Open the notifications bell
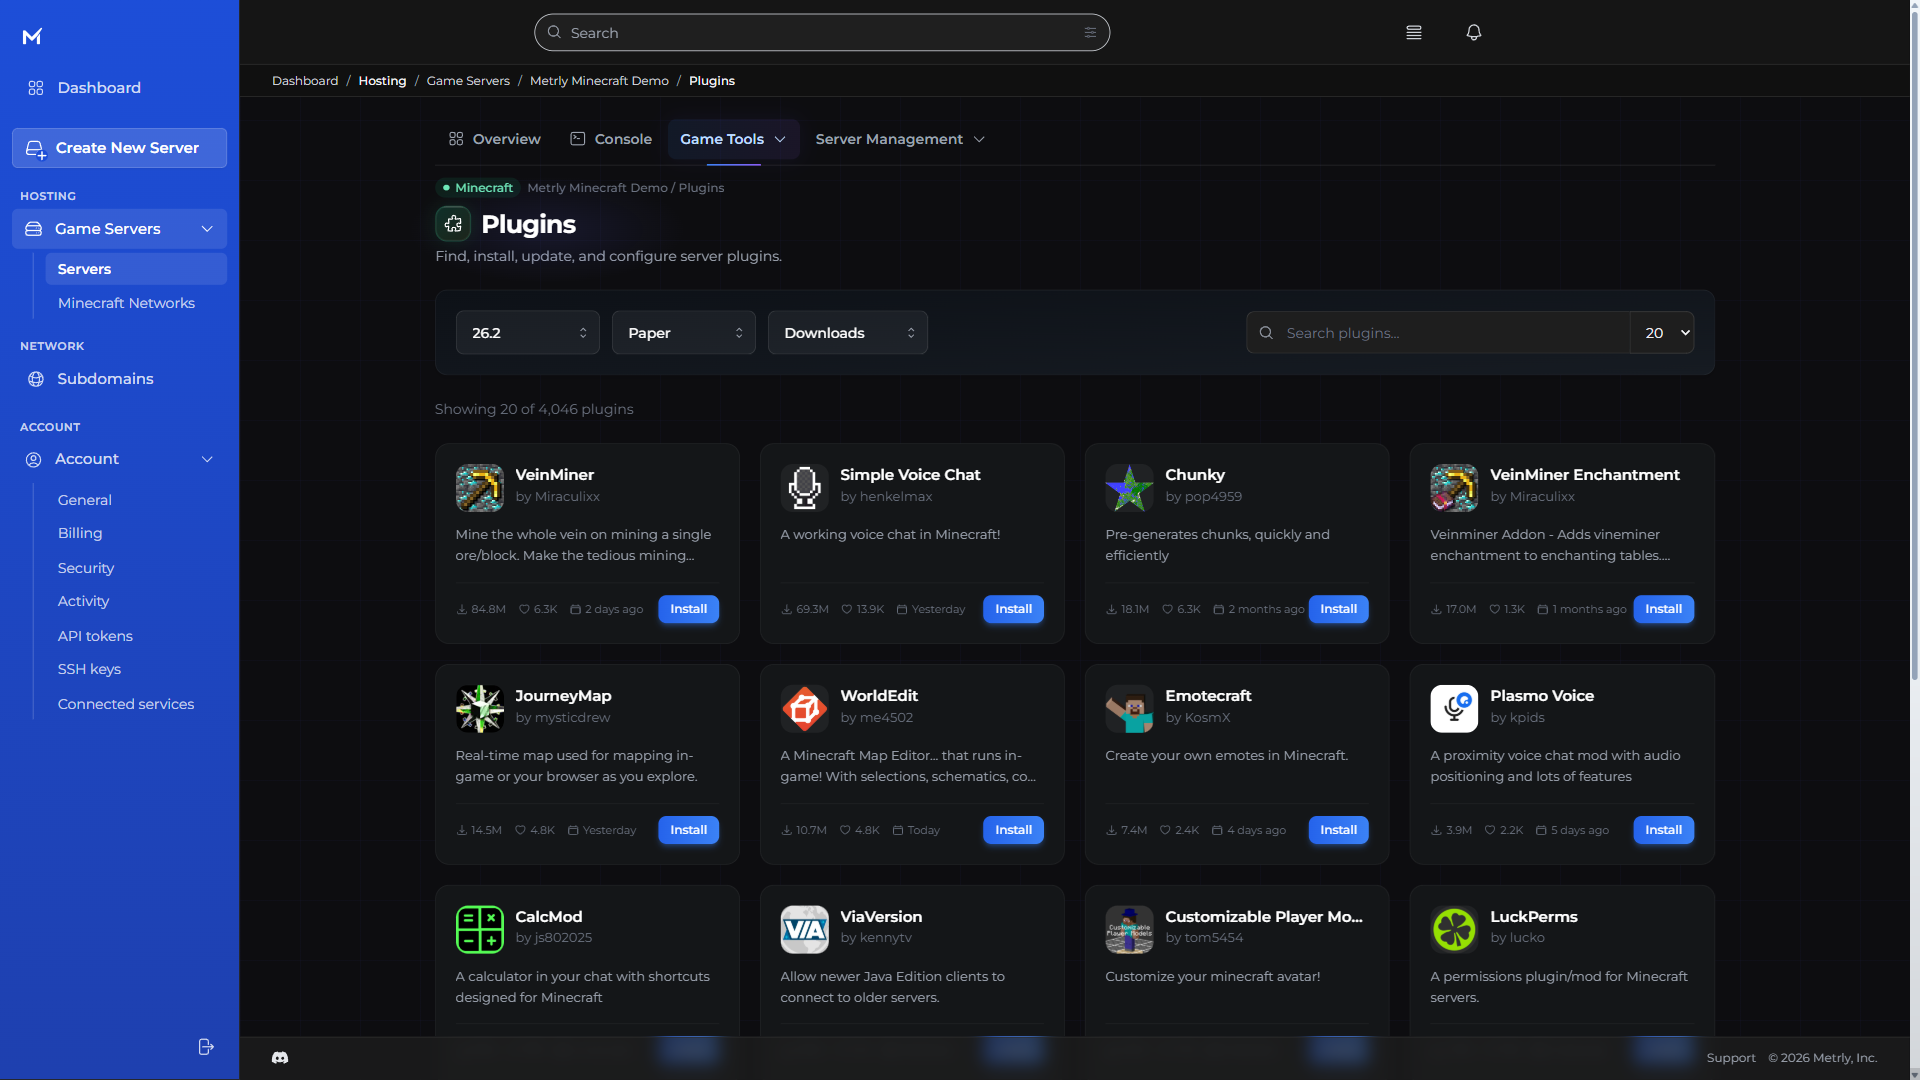The image size is (1920, 1080). click(x=1473, y=33)
